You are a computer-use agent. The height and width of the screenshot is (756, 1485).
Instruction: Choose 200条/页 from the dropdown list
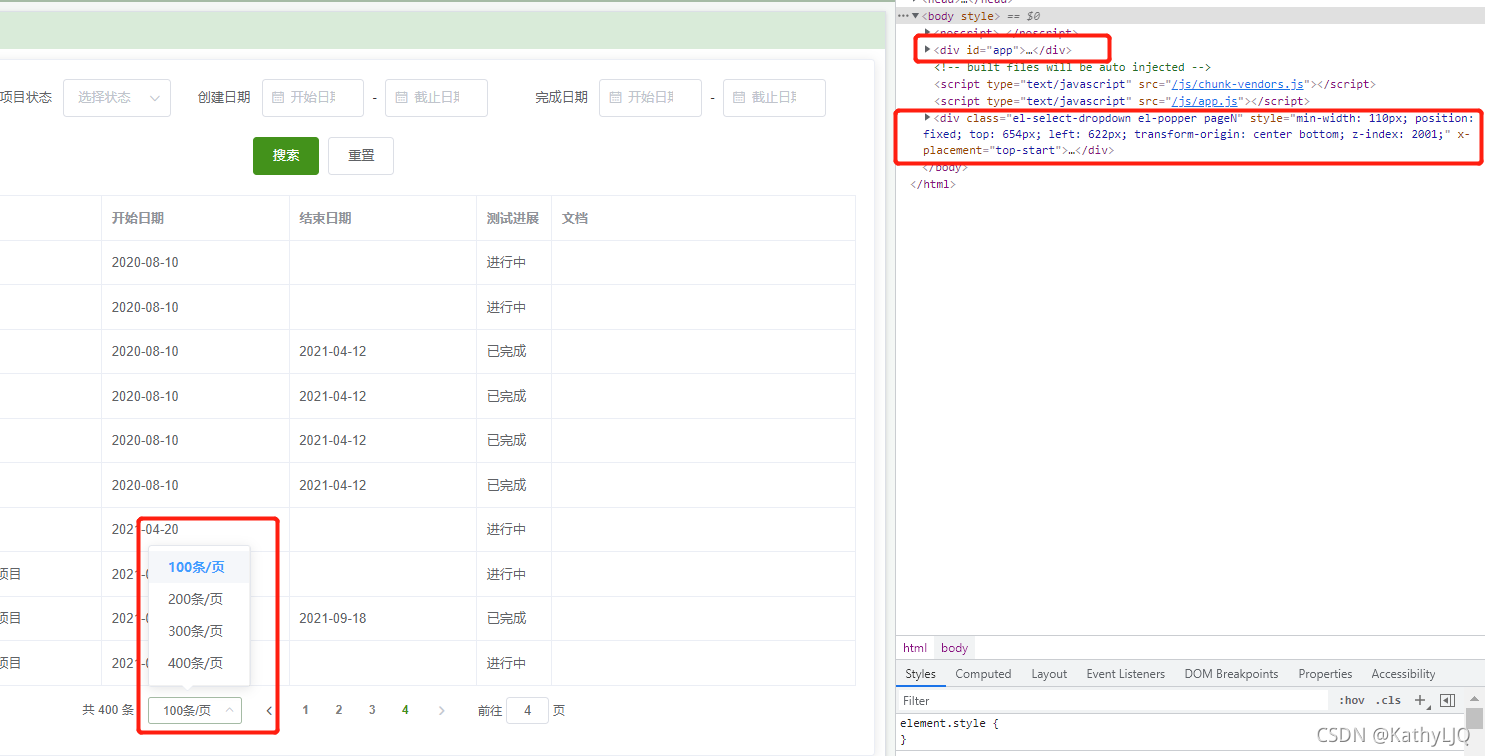pos(199,599)
